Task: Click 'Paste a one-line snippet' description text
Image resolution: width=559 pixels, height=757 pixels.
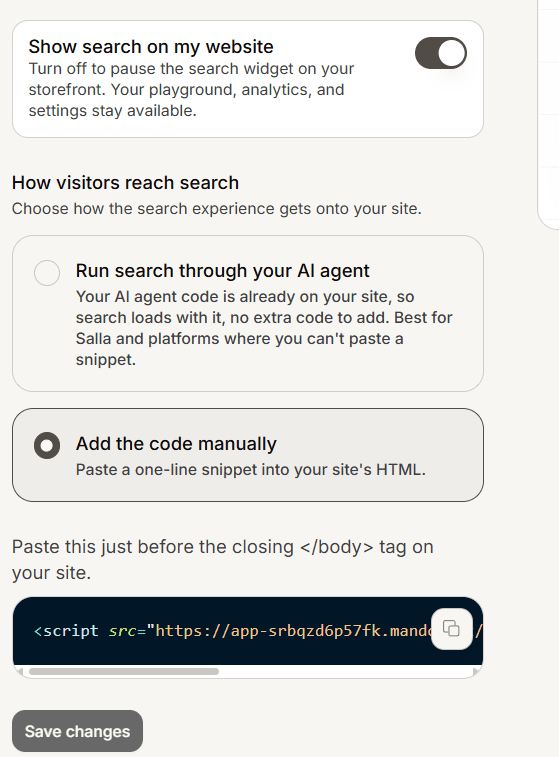Action: (x=251, y=470)
